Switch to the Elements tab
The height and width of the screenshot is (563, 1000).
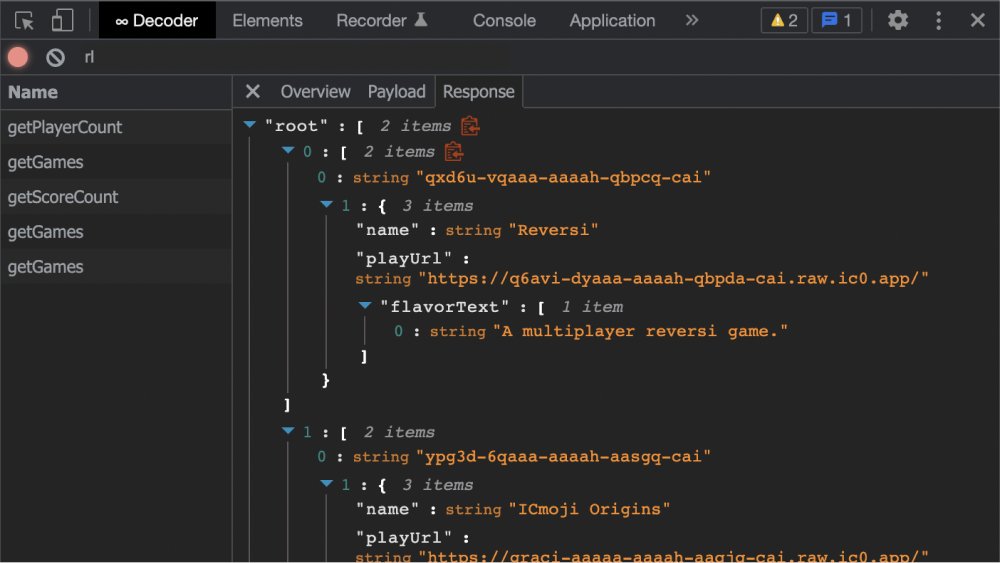[x=267, y=20]
